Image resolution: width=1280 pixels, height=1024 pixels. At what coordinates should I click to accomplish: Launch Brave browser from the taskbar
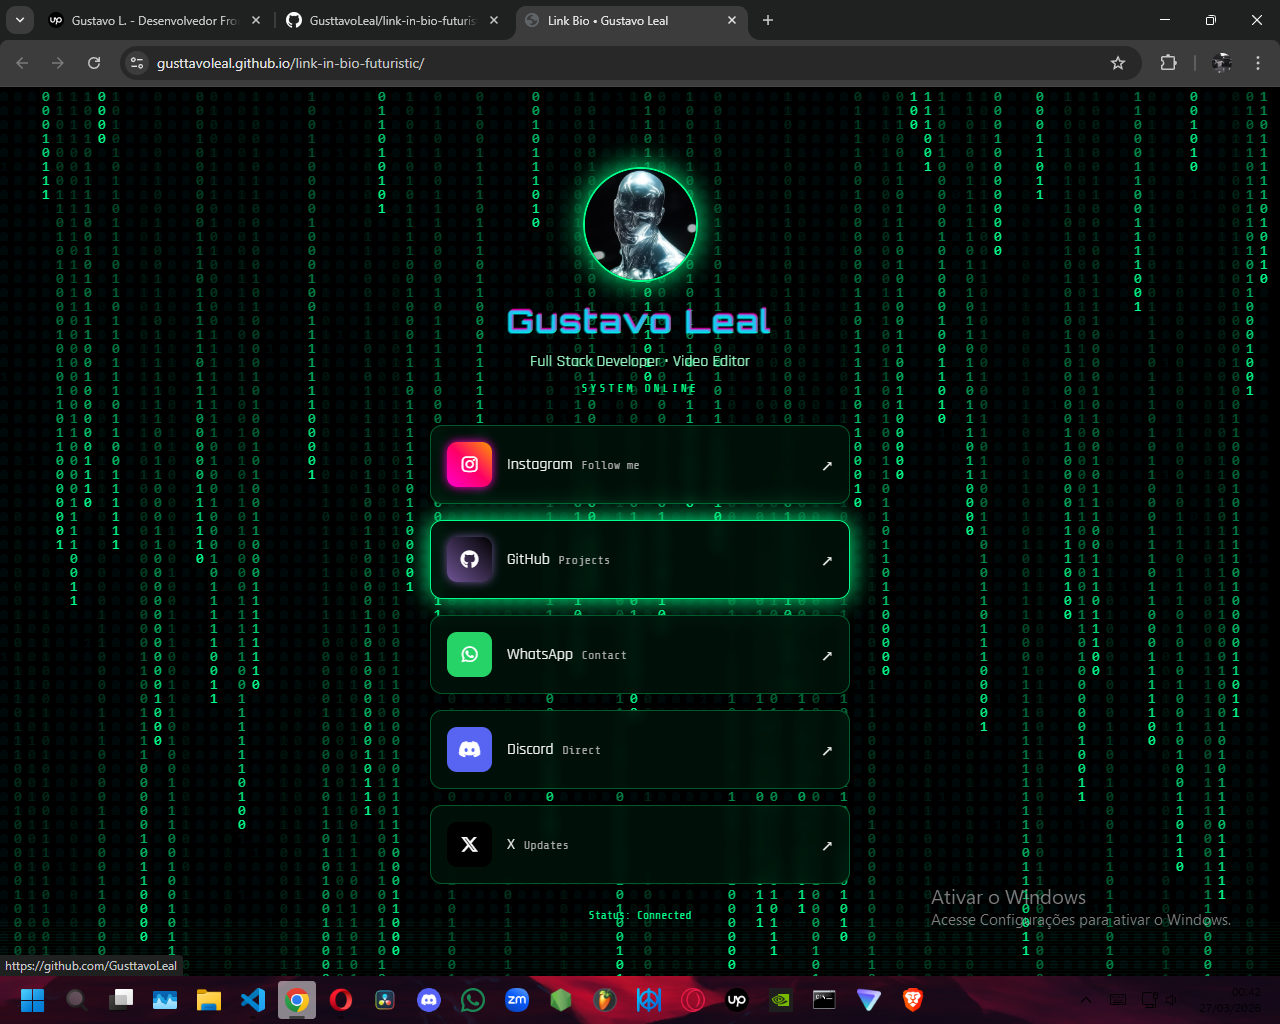coord(911,999)
